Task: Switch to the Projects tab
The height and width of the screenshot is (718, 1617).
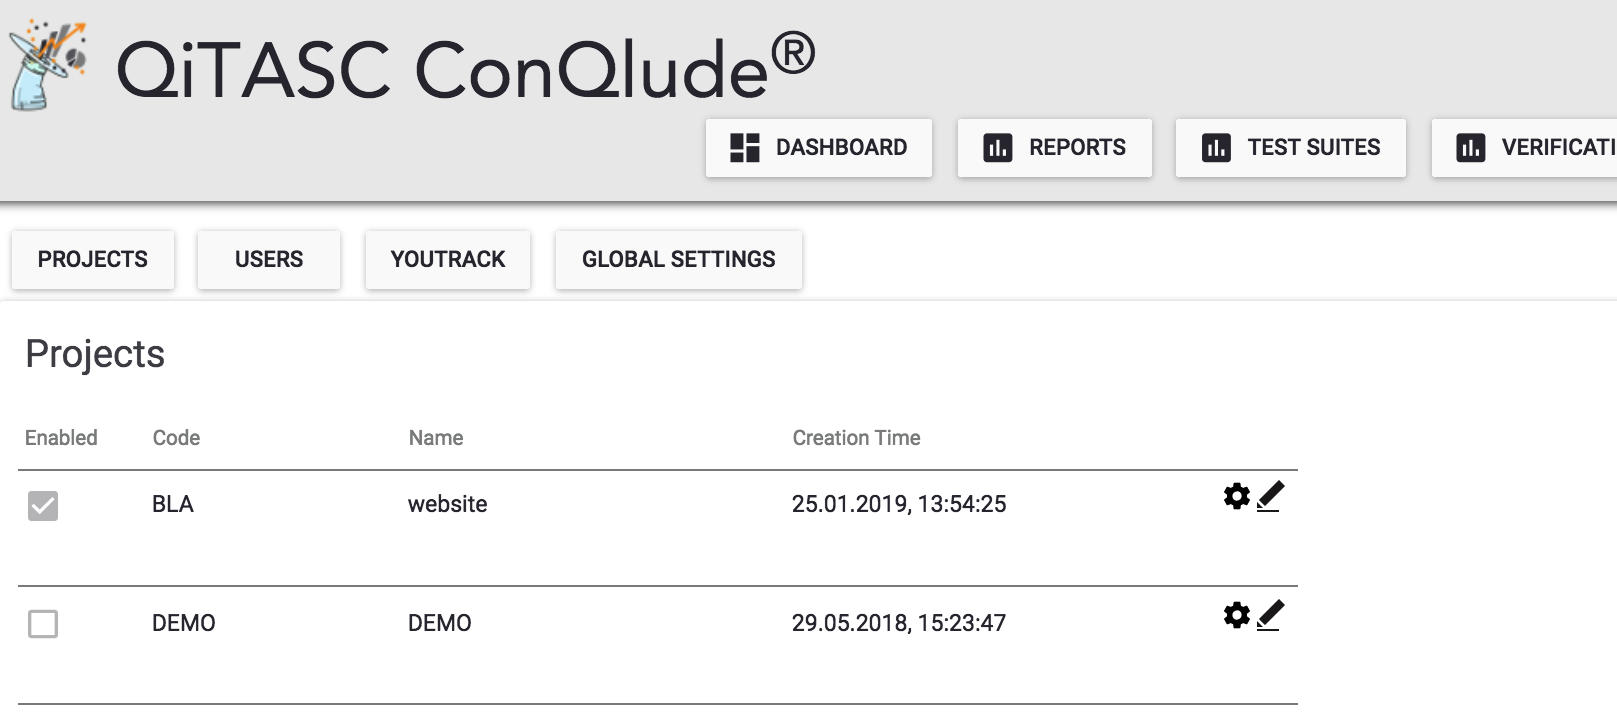Action: click(93, 260)
